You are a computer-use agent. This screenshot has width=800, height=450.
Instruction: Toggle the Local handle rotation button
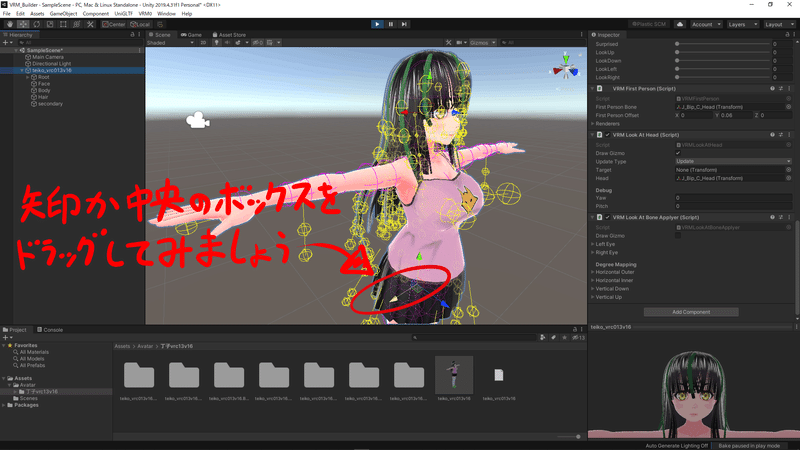coord(140,24)
